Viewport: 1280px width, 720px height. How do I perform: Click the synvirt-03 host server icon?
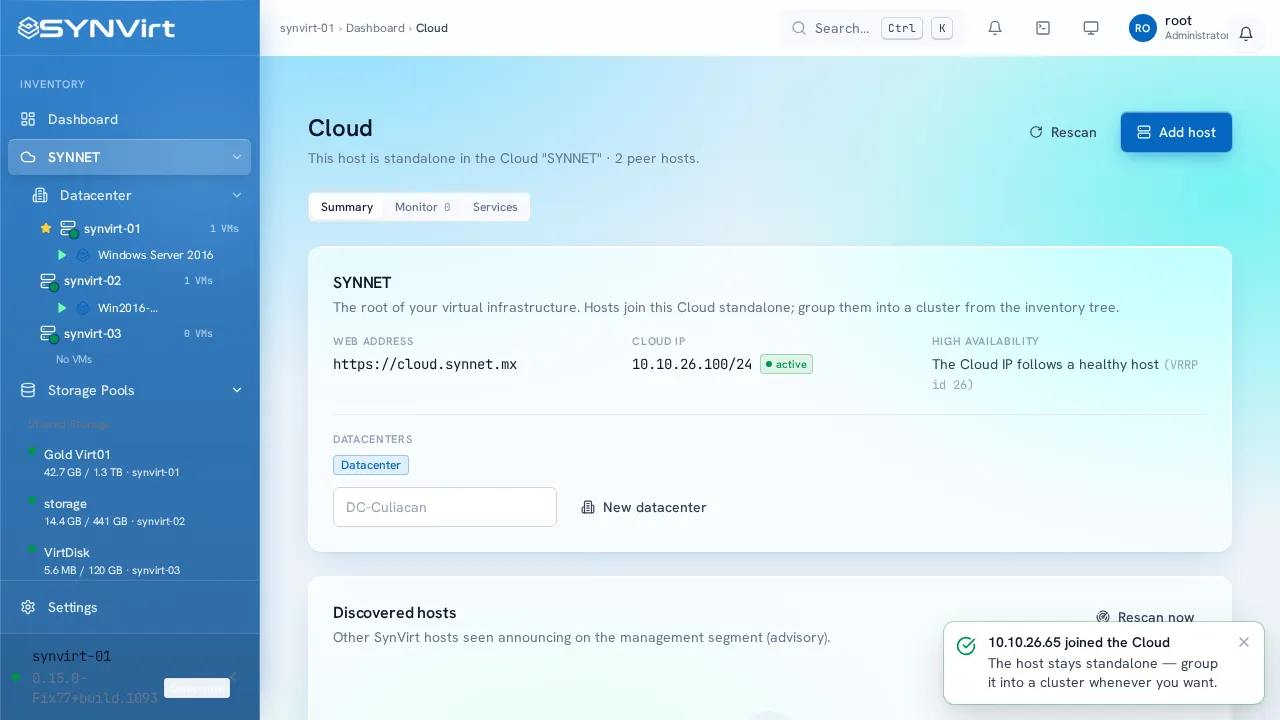tap(48, 333)
